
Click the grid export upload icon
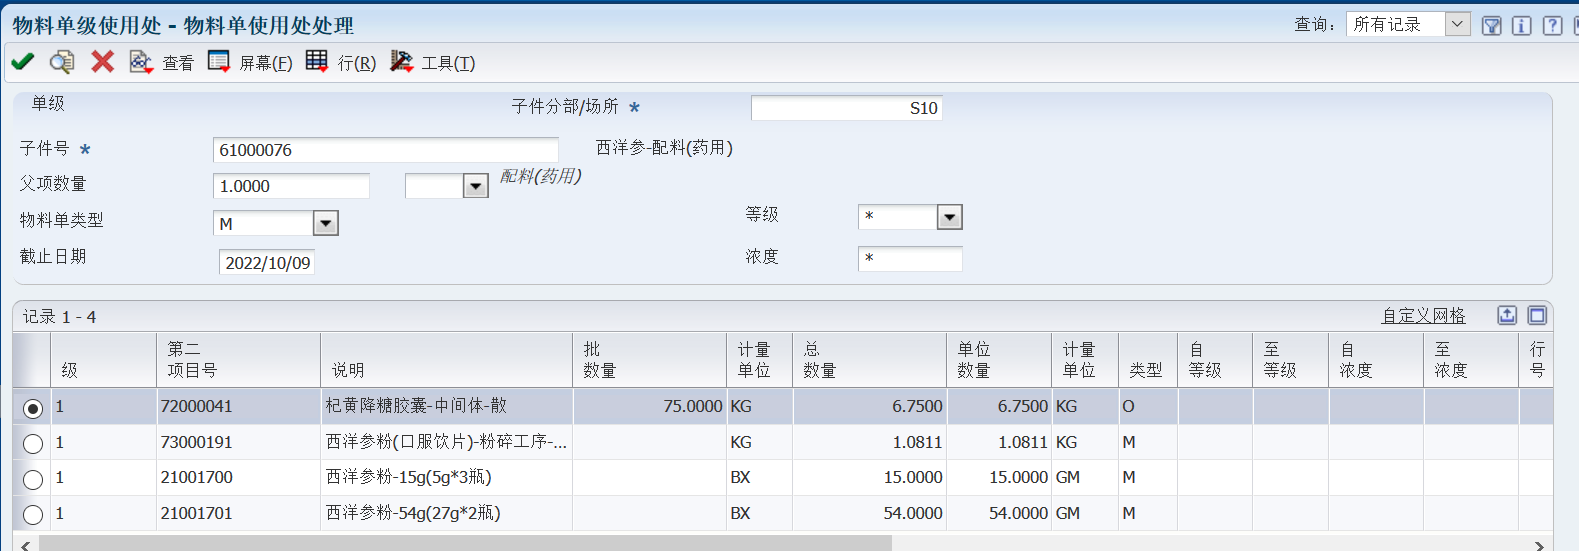tap(1507, 316)
